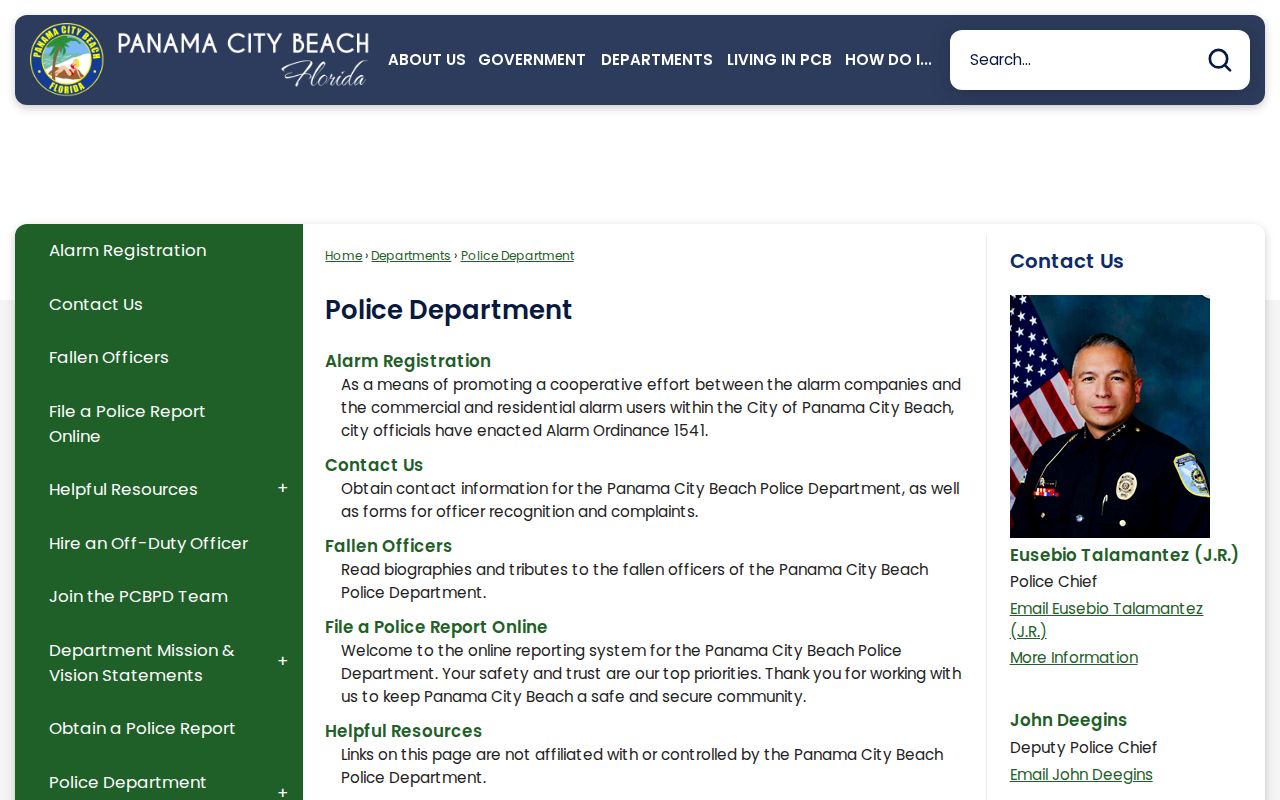Open Alarm Registration in the sidebar
Screen dimensions: 1280x800
128,251
